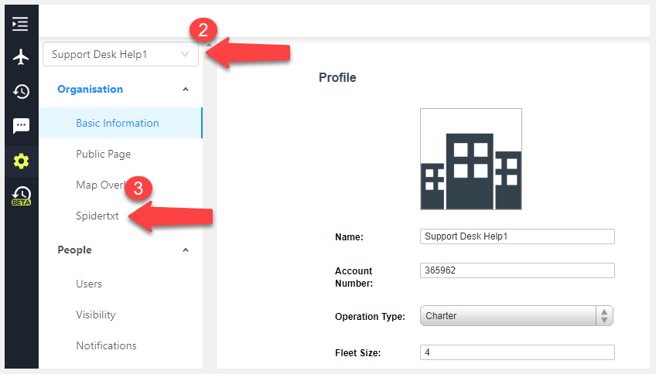Toggle the sidebar menu hamburger icon
Viewport: 656px width, 374px height.
tap(20, 24)
